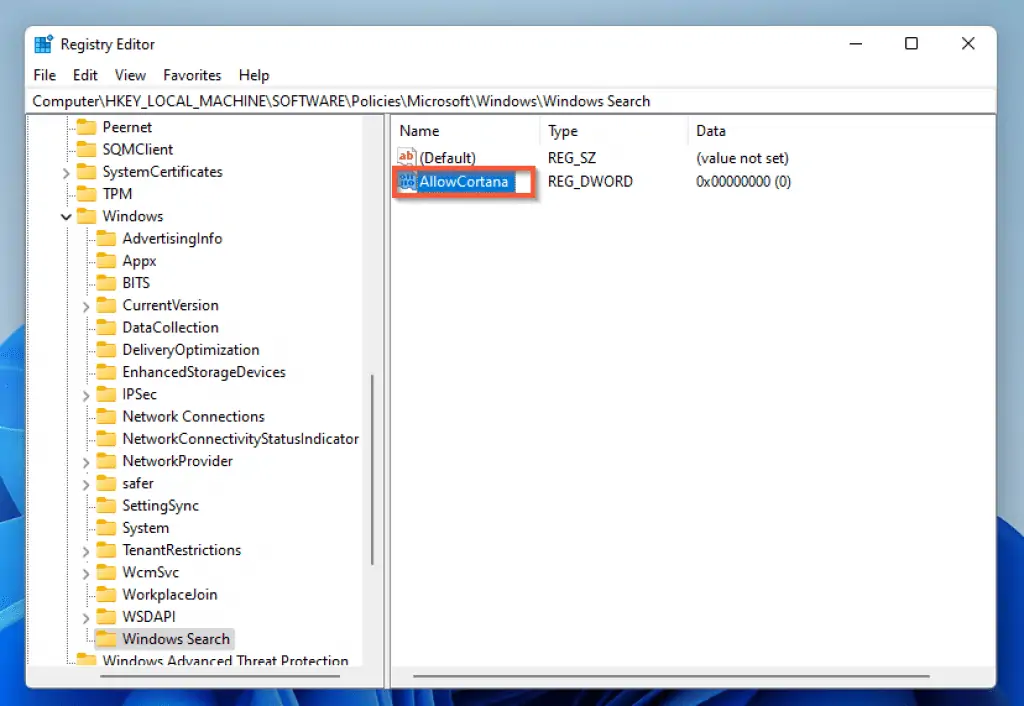Click the Name column header
Screen dimensions: 1024x706
pos(420,131)
